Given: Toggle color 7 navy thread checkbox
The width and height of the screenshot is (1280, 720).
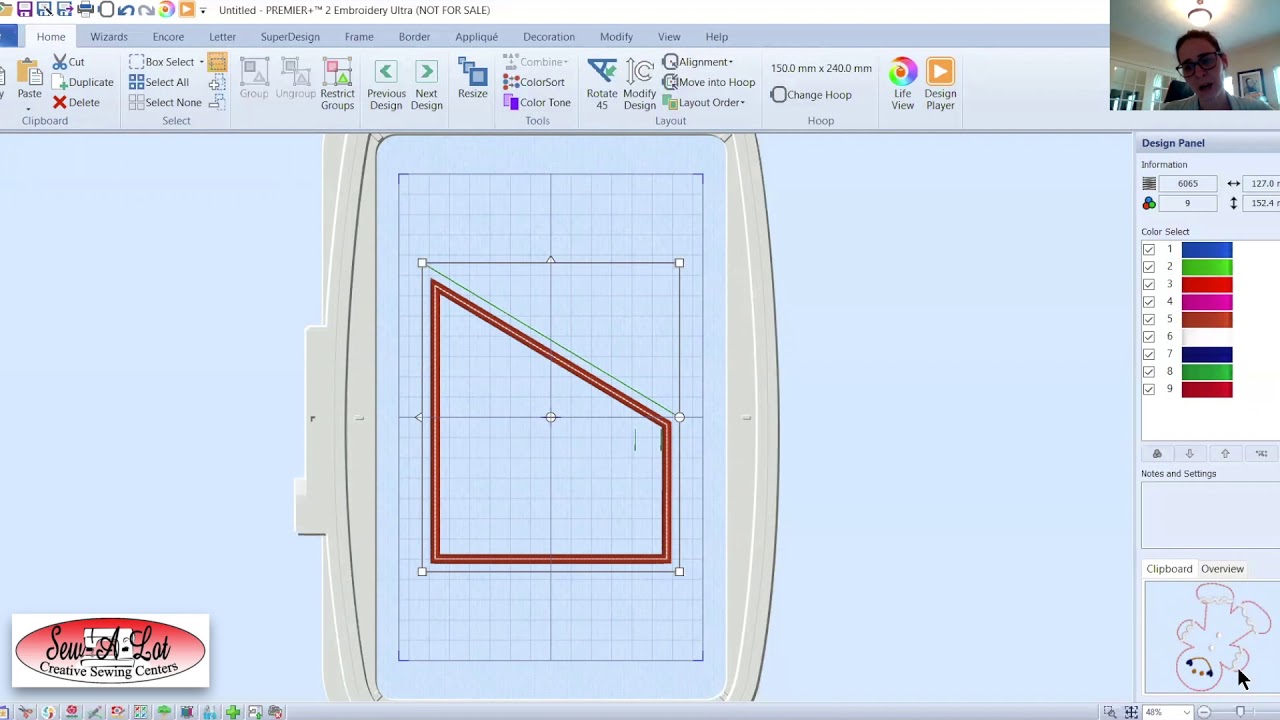Looking at the screenshot, I should click(x=1149, y=354).
